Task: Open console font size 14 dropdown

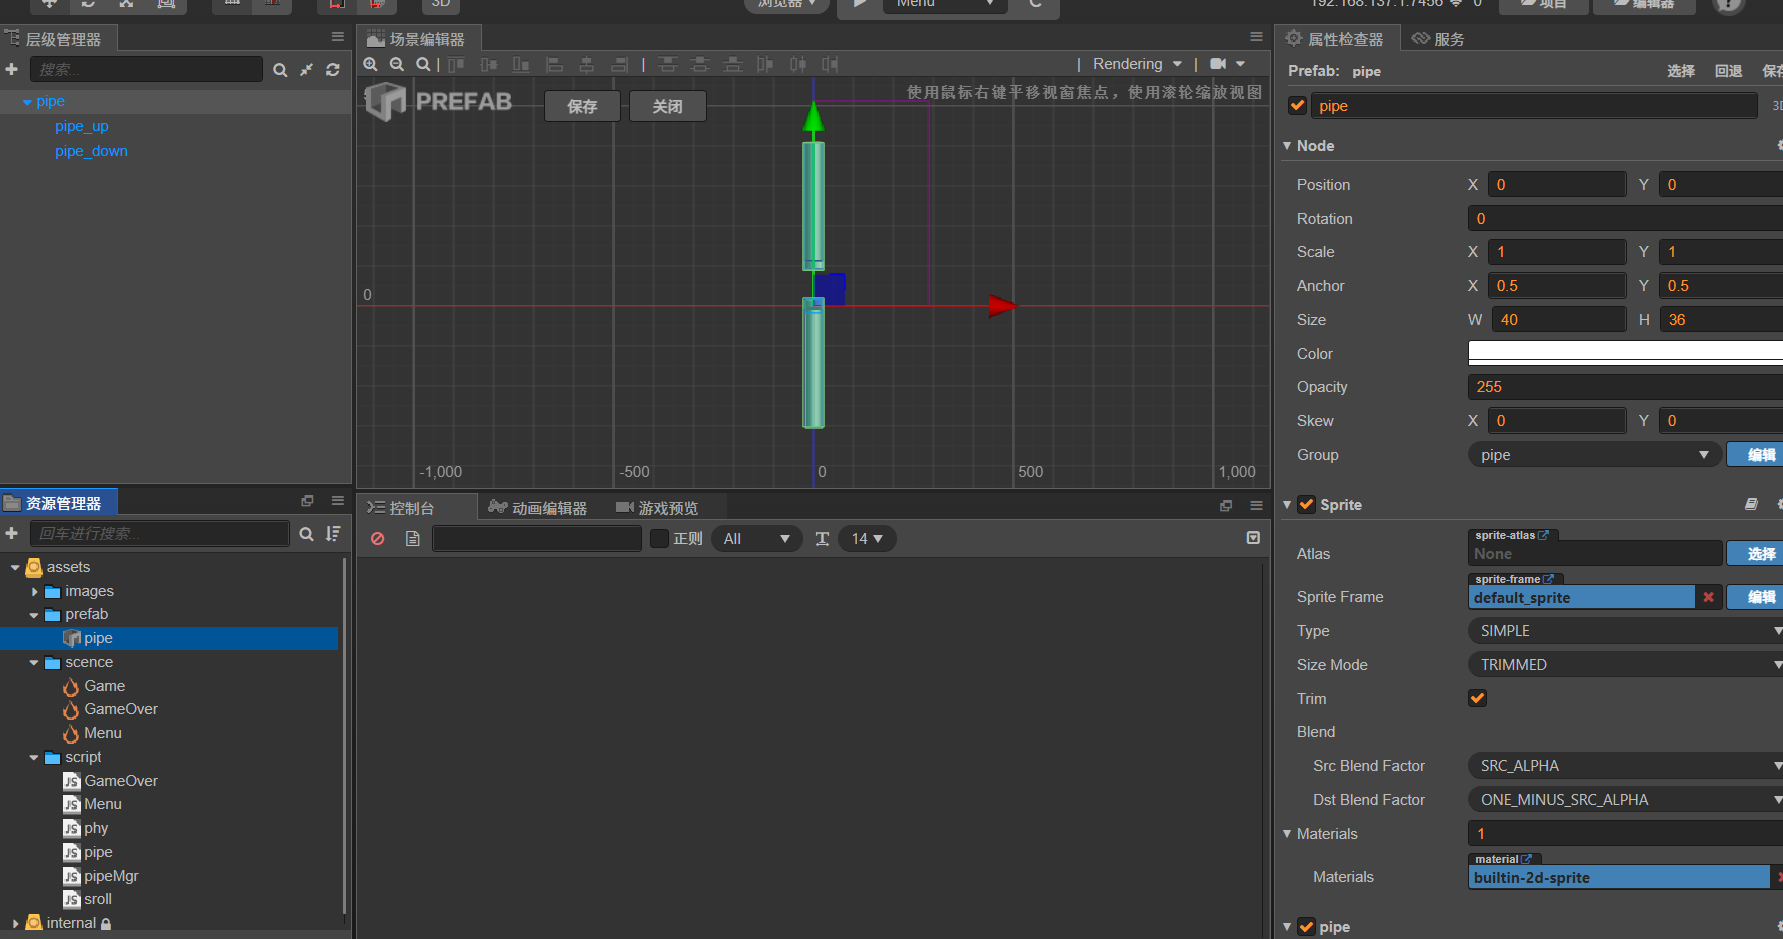Action: pyautogui.click(x=867, y=538)
